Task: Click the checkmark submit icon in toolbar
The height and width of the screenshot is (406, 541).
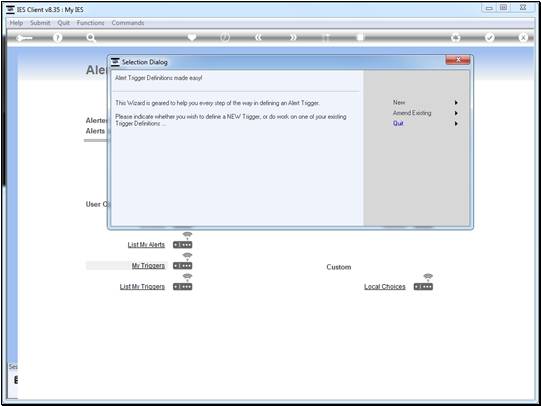Action: pyautogui.click(x=490, y=37)
